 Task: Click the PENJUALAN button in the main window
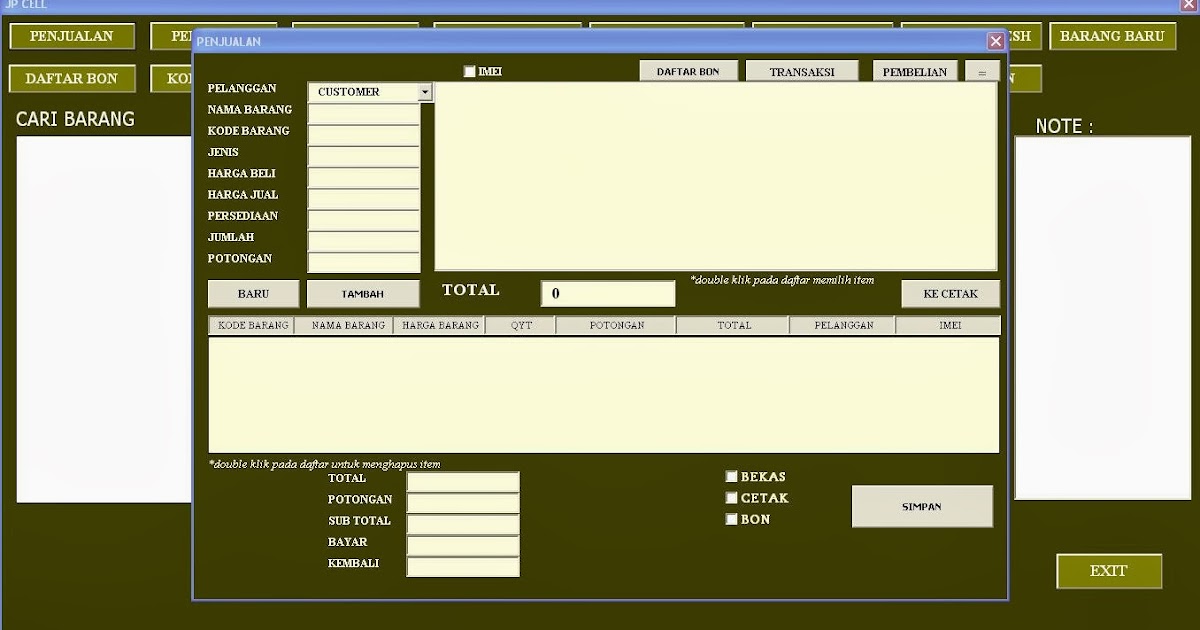point(71,35)
